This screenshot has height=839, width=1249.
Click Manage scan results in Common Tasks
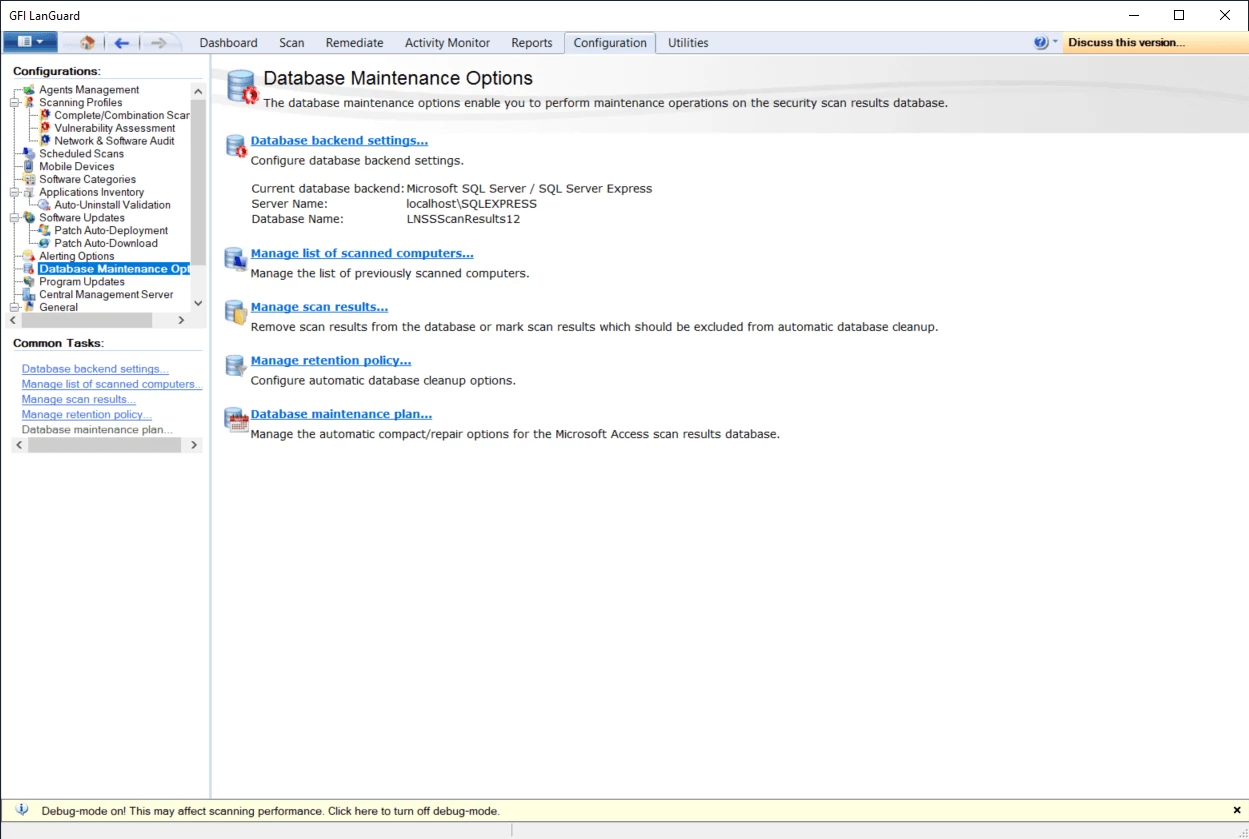click(78, 400)
